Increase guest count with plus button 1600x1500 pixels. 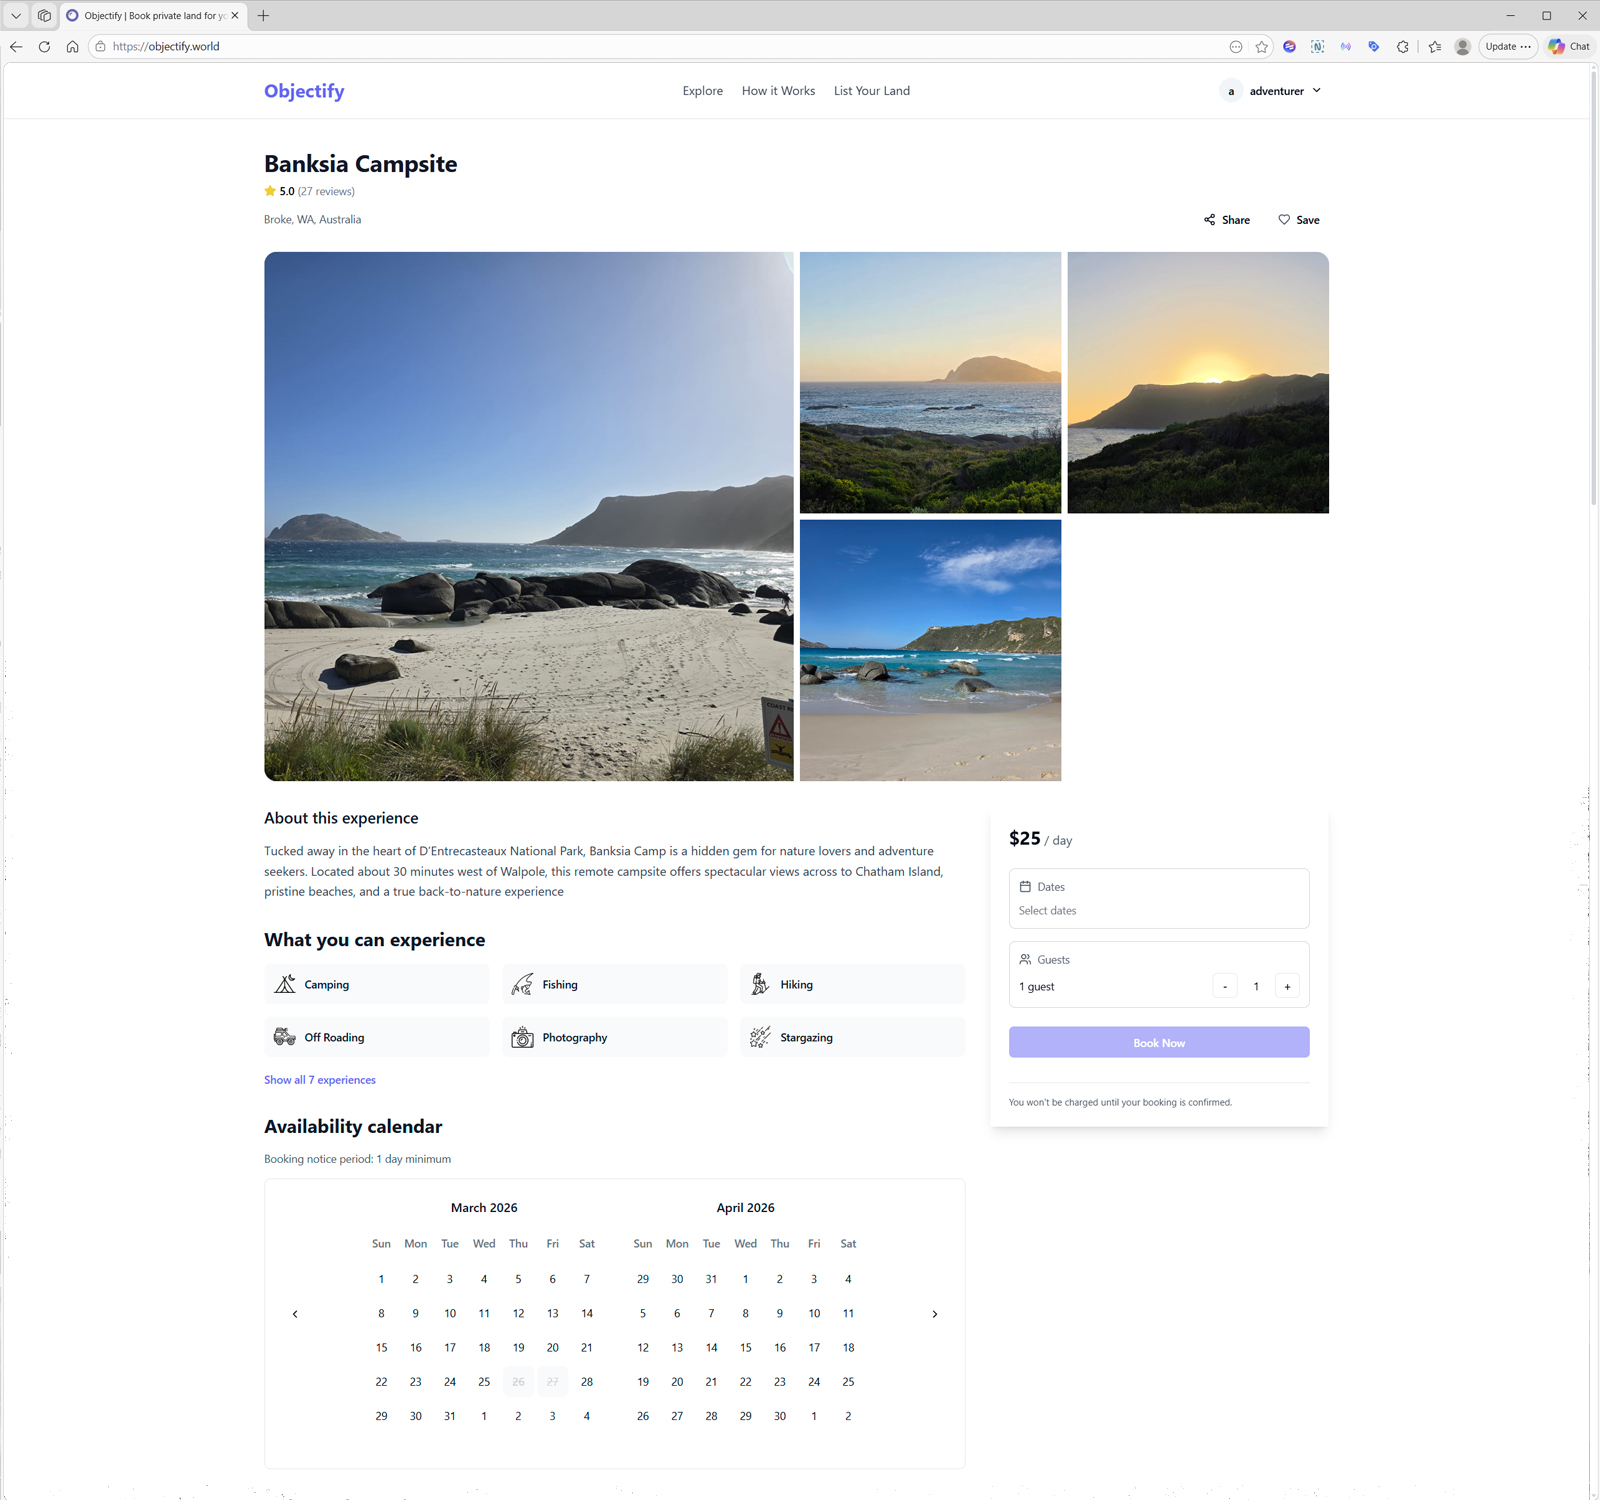[1287, 986]
